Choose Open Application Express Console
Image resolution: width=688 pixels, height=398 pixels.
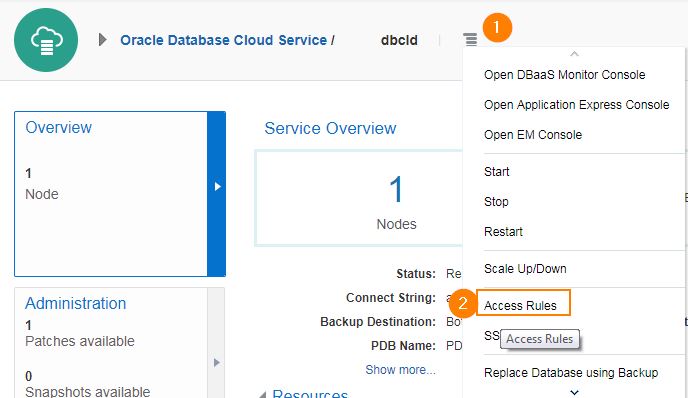tap(577, 104)
